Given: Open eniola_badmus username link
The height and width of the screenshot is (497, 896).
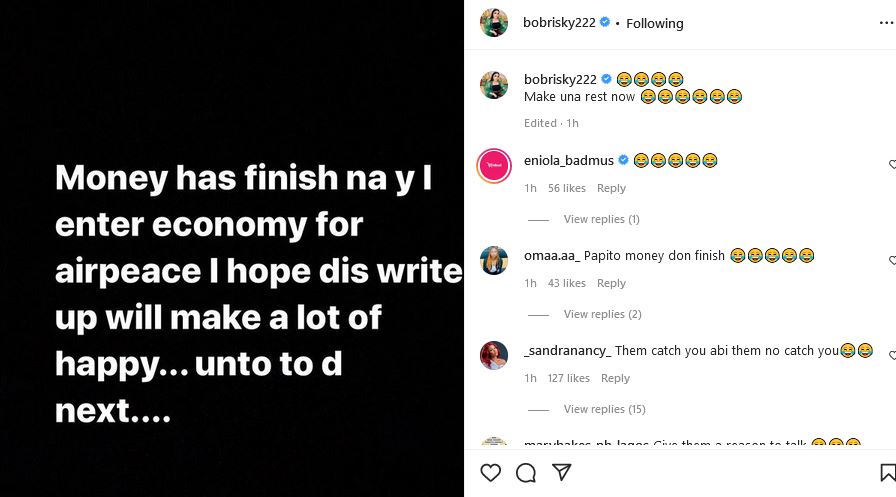Looking at the screenshot, I should [x=569, y=160].
